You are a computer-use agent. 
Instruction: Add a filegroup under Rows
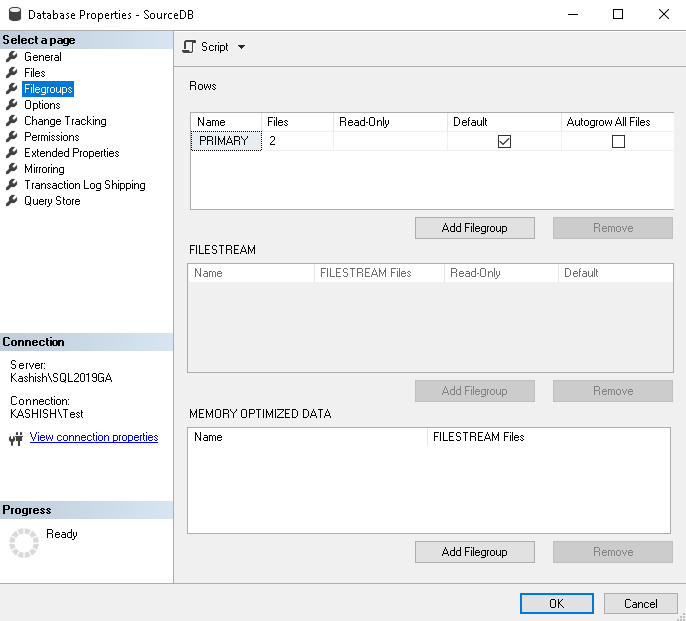point(474,228)
